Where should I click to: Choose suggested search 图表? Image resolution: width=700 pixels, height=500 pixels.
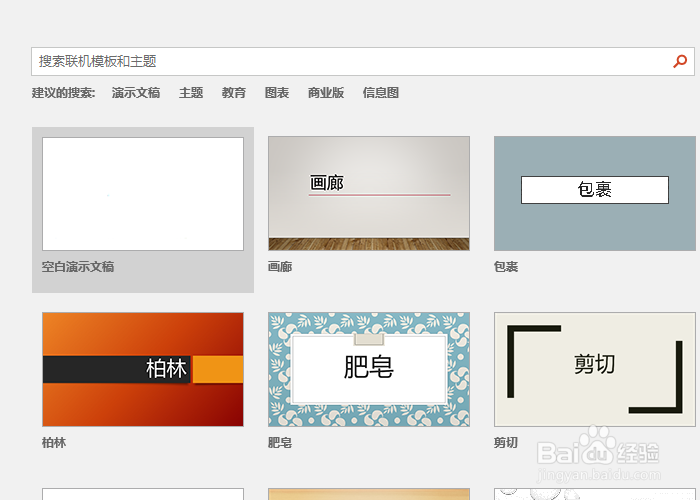pyautogui.click(x=277, y=93)
